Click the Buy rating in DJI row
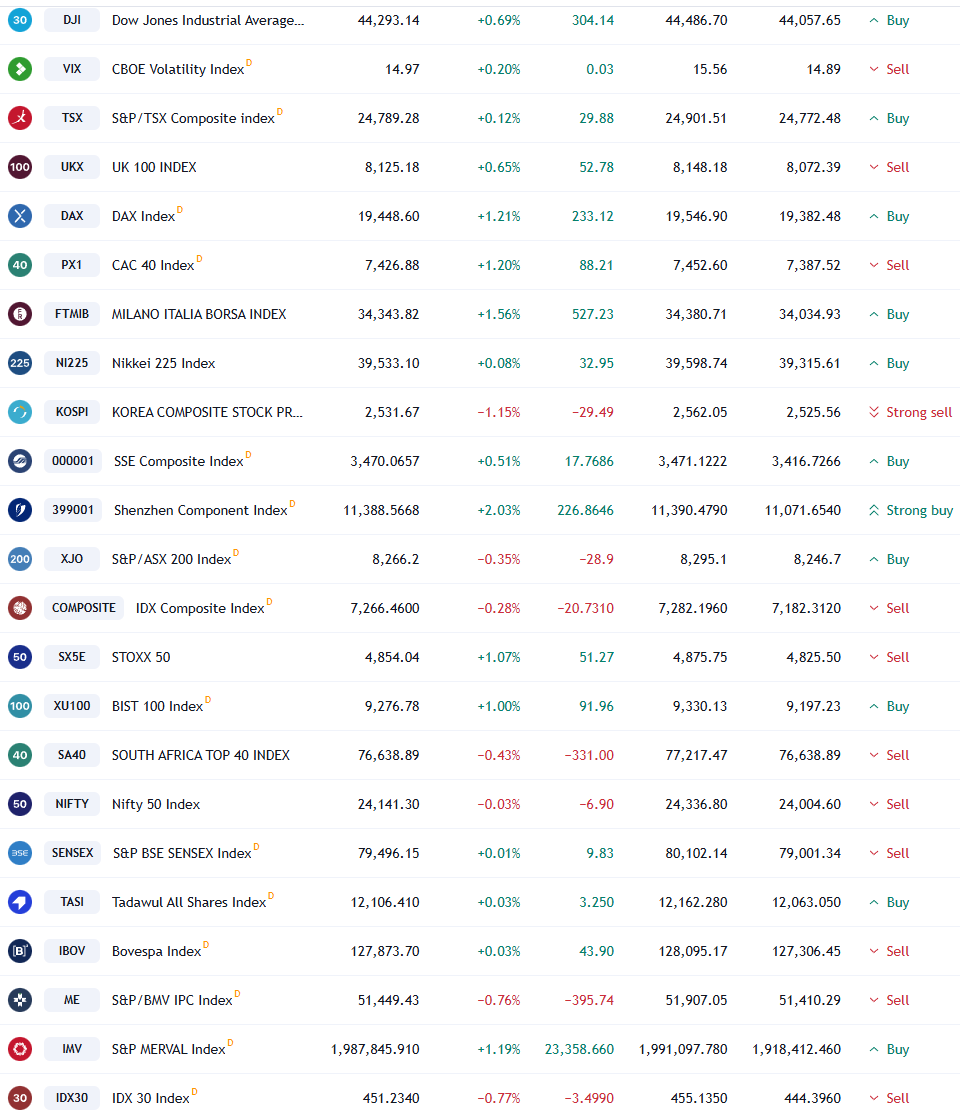This screenshot has height=1112, width=960. [x=889, y=21]
